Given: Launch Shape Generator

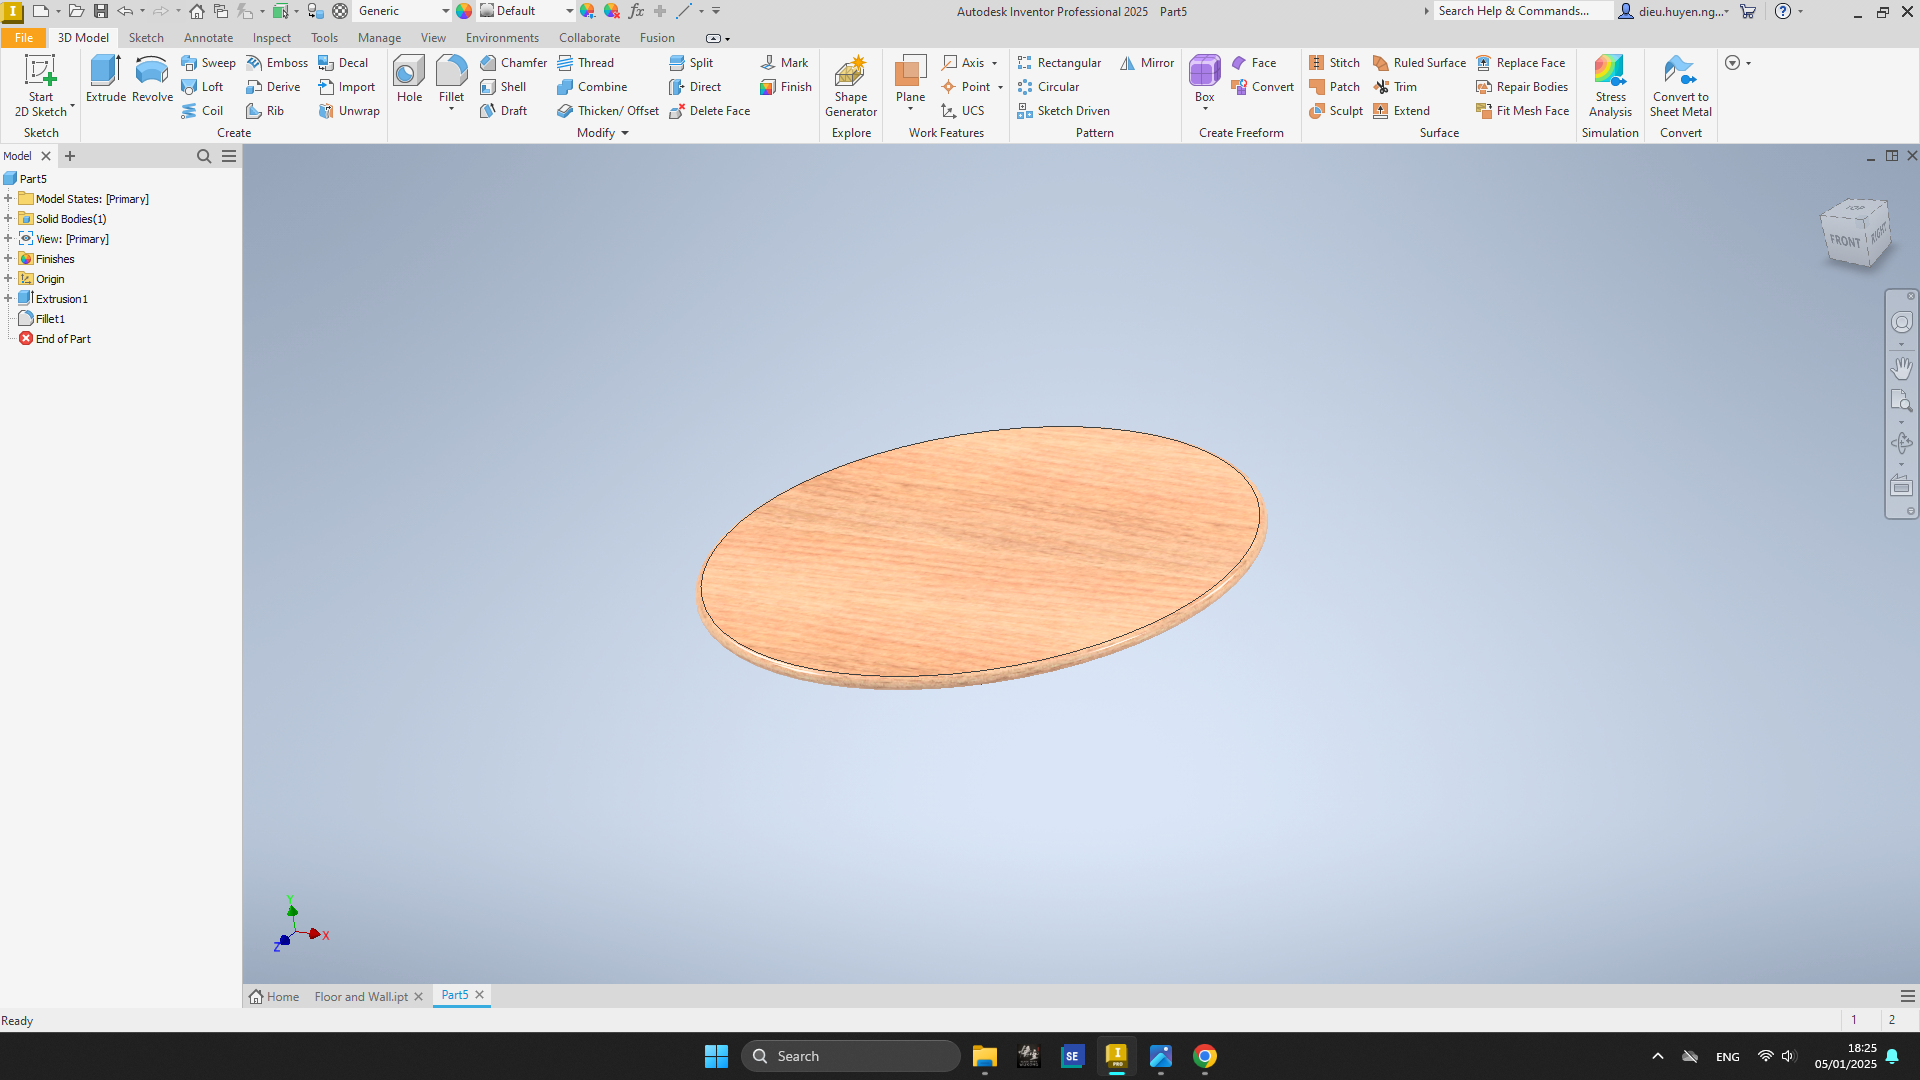Looking at the screenshot, I should point(851,86).
